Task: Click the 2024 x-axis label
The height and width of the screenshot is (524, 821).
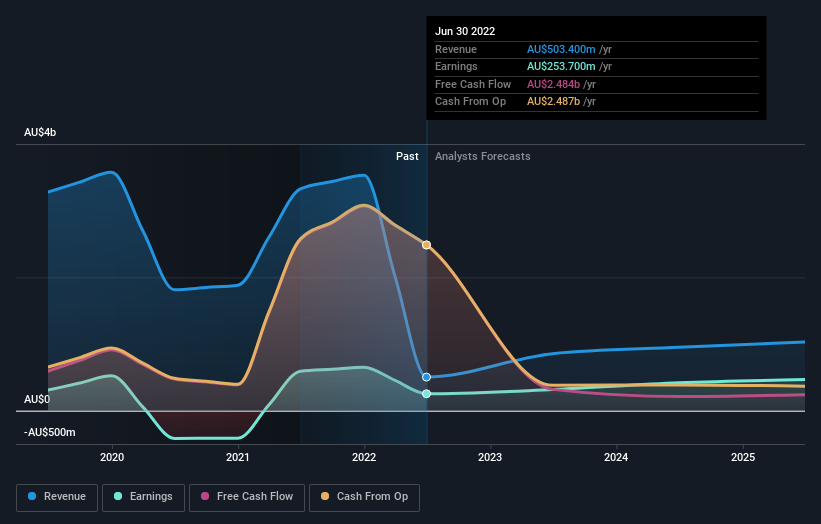Action: 616,458
